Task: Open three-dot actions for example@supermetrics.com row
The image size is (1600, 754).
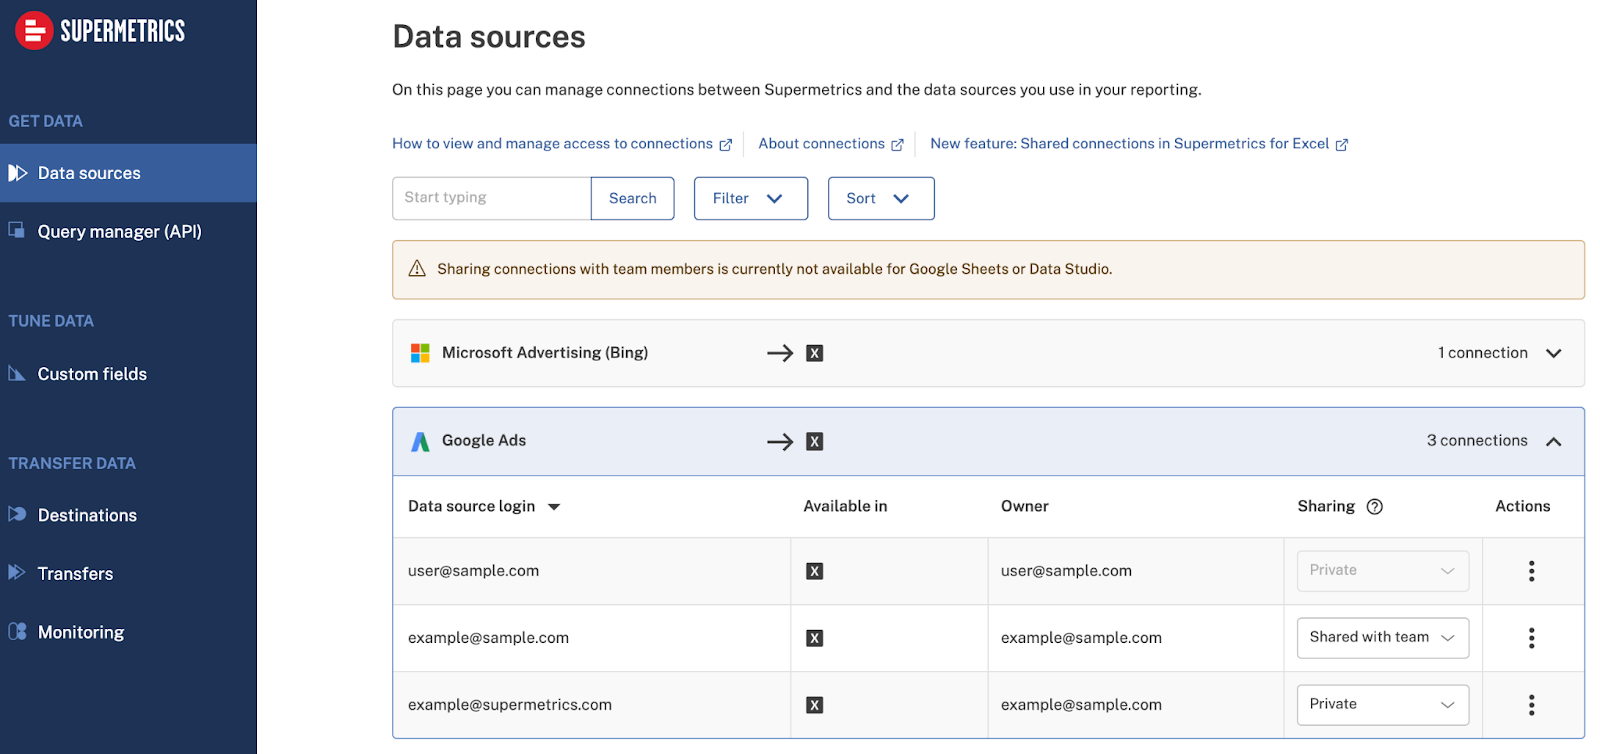Action: tap(1531, 705)
